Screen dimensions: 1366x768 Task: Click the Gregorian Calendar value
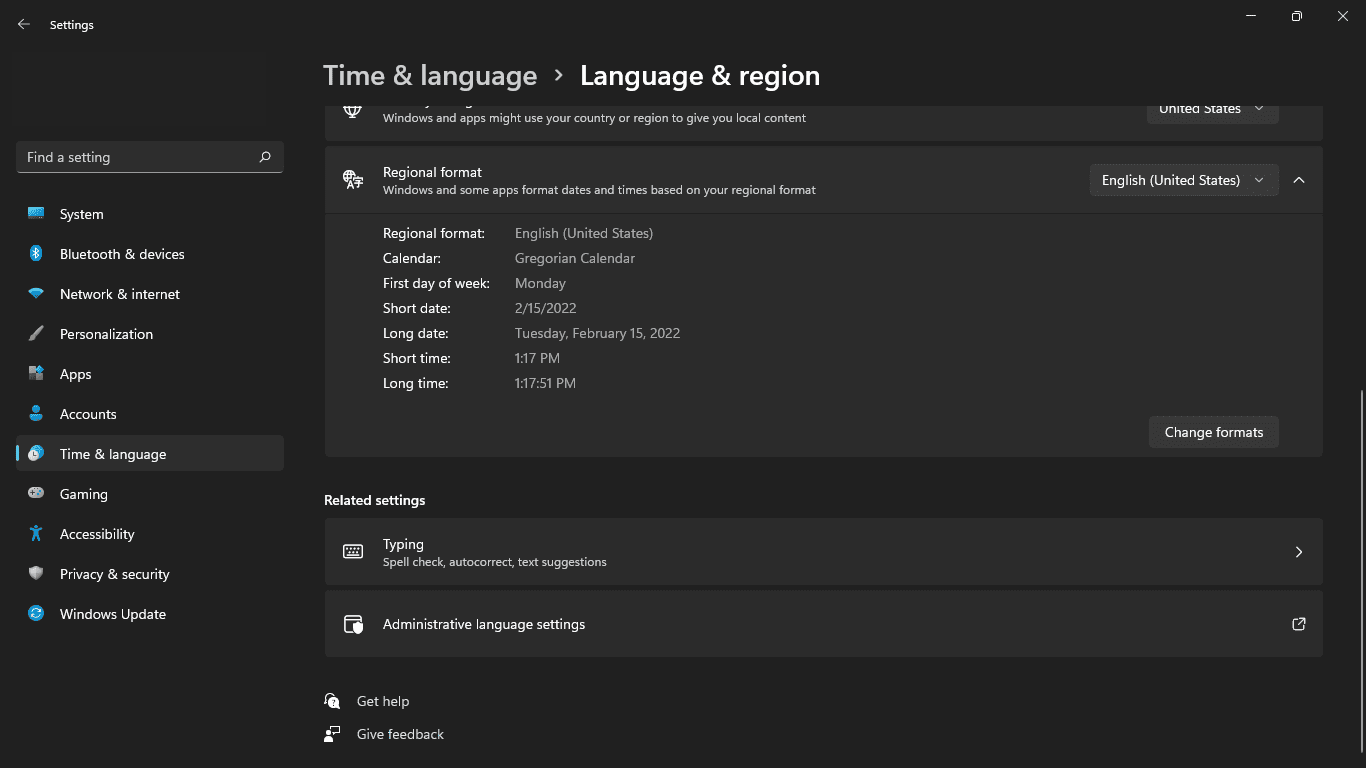tap(575, 258)
